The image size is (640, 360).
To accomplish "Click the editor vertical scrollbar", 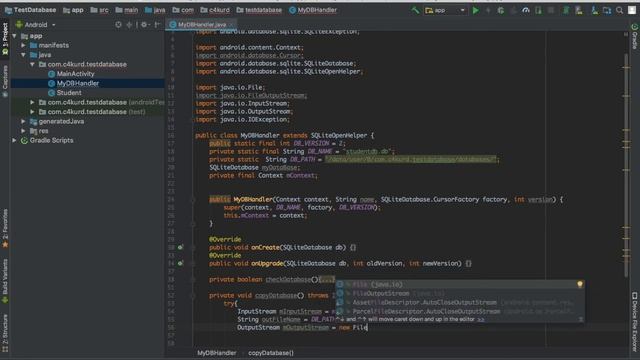I will coord(626,165).
